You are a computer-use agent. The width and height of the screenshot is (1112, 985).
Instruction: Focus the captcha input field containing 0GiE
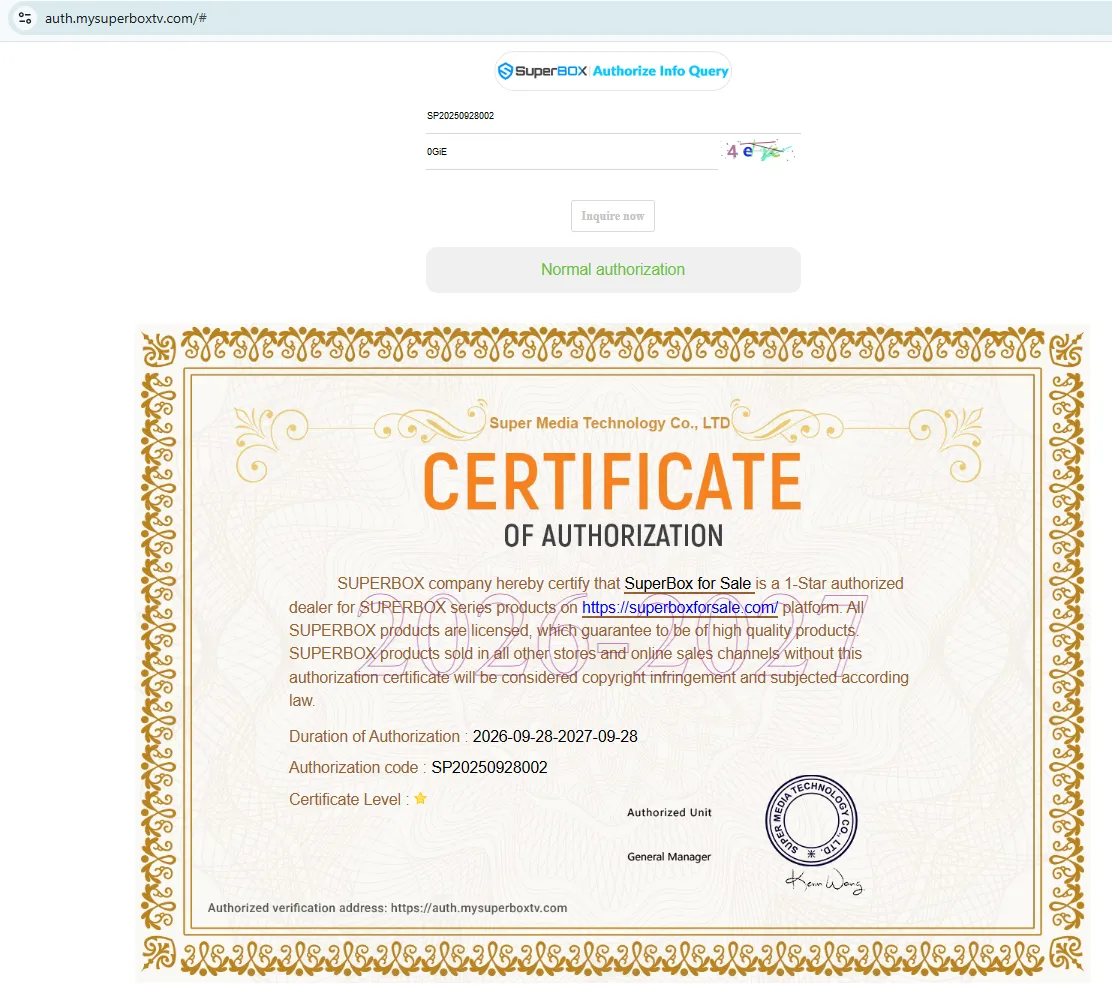click(572, 152)
